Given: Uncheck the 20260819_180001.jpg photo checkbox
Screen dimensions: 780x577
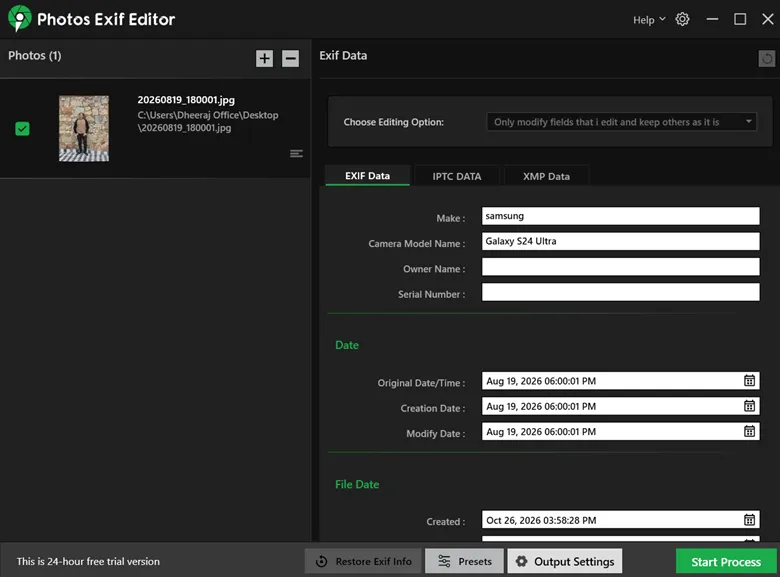Looking at the screenshot, I should 22,129.
